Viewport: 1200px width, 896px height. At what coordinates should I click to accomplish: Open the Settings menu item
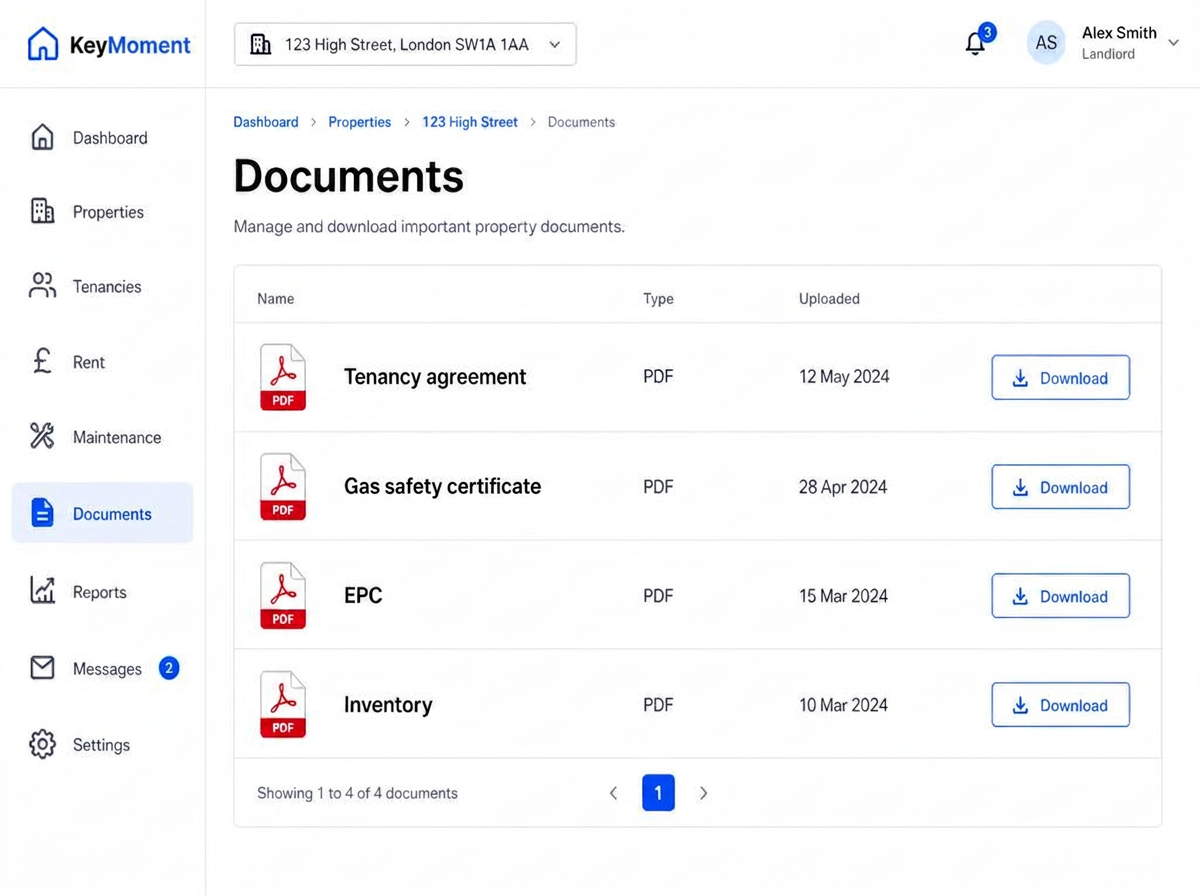pyautogui.click(x=102, y=745)
